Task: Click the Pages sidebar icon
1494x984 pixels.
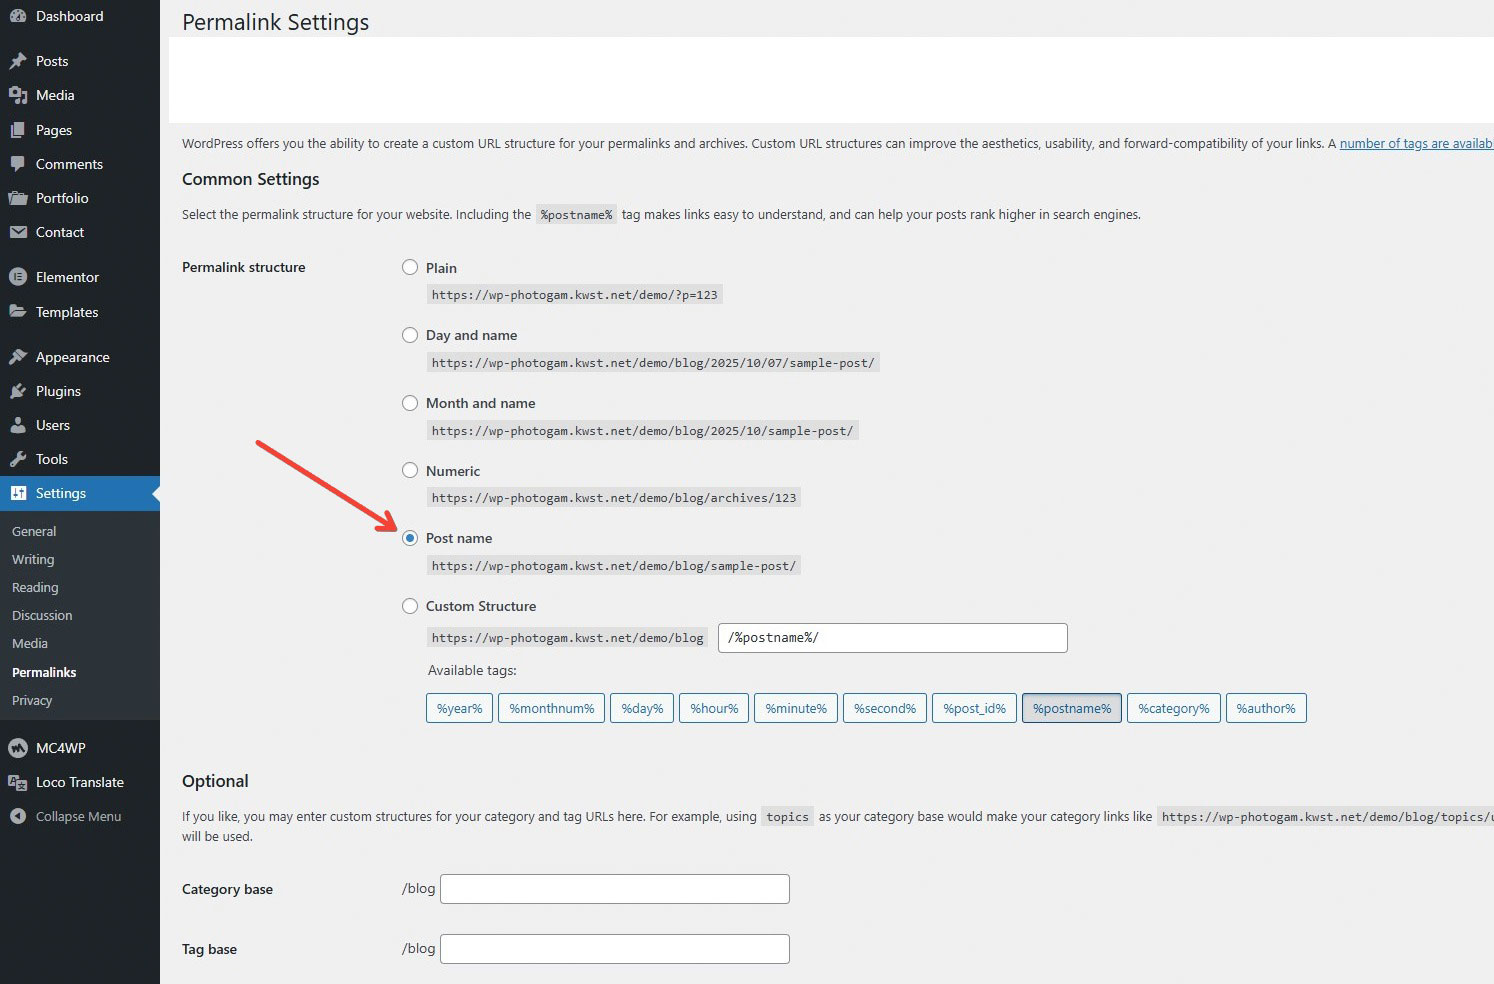Action: coord(18,130)
